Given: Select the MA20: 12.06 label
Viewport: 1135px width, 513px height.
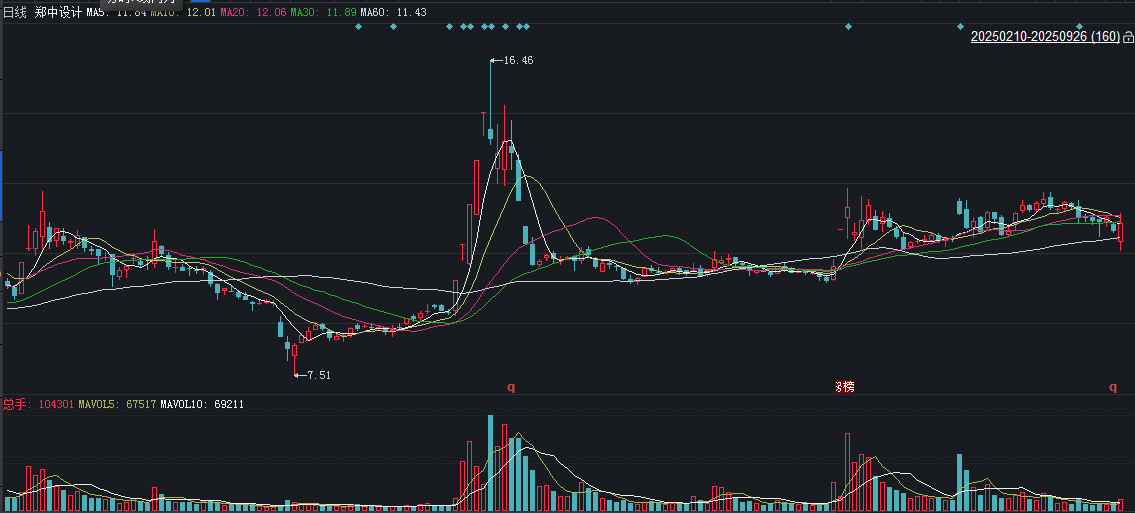Looking at the screenshot, I should (253, 12).
